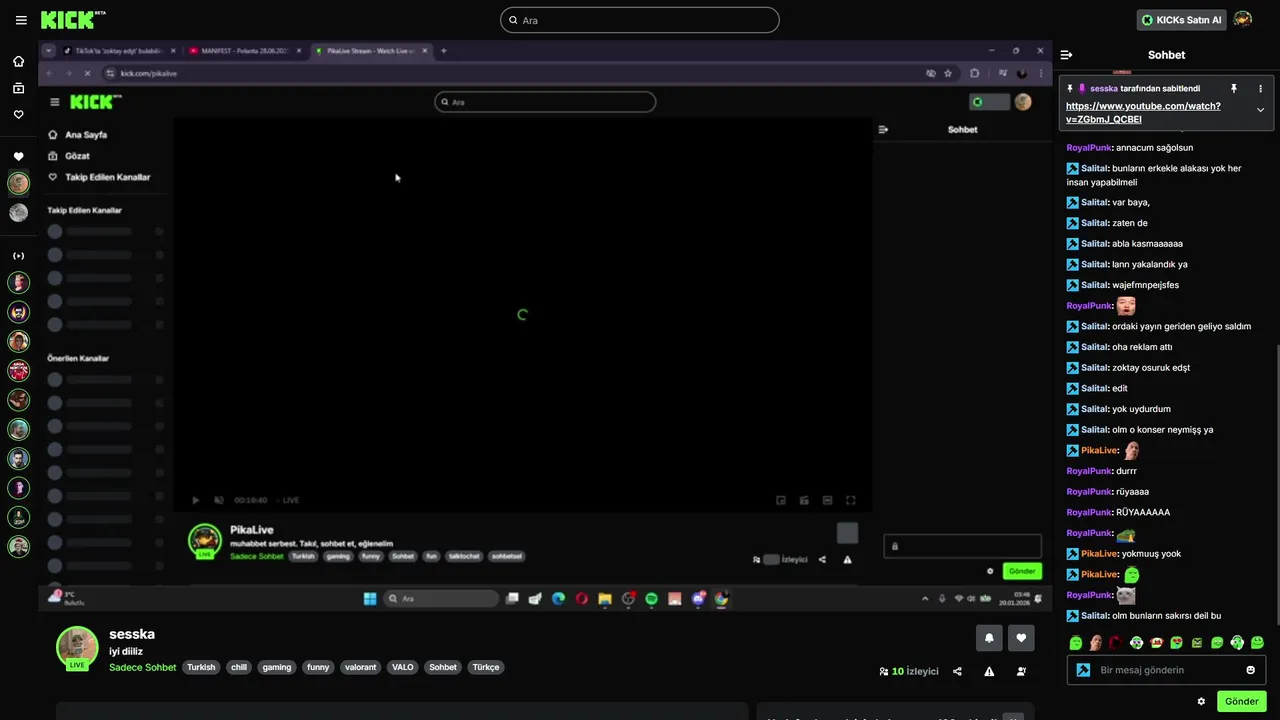The width and height of the screenshot is (1280, 720).
Task: Click username RoyalPunk saying annacum sağolsun
Action: click(x=1089, y=148)
